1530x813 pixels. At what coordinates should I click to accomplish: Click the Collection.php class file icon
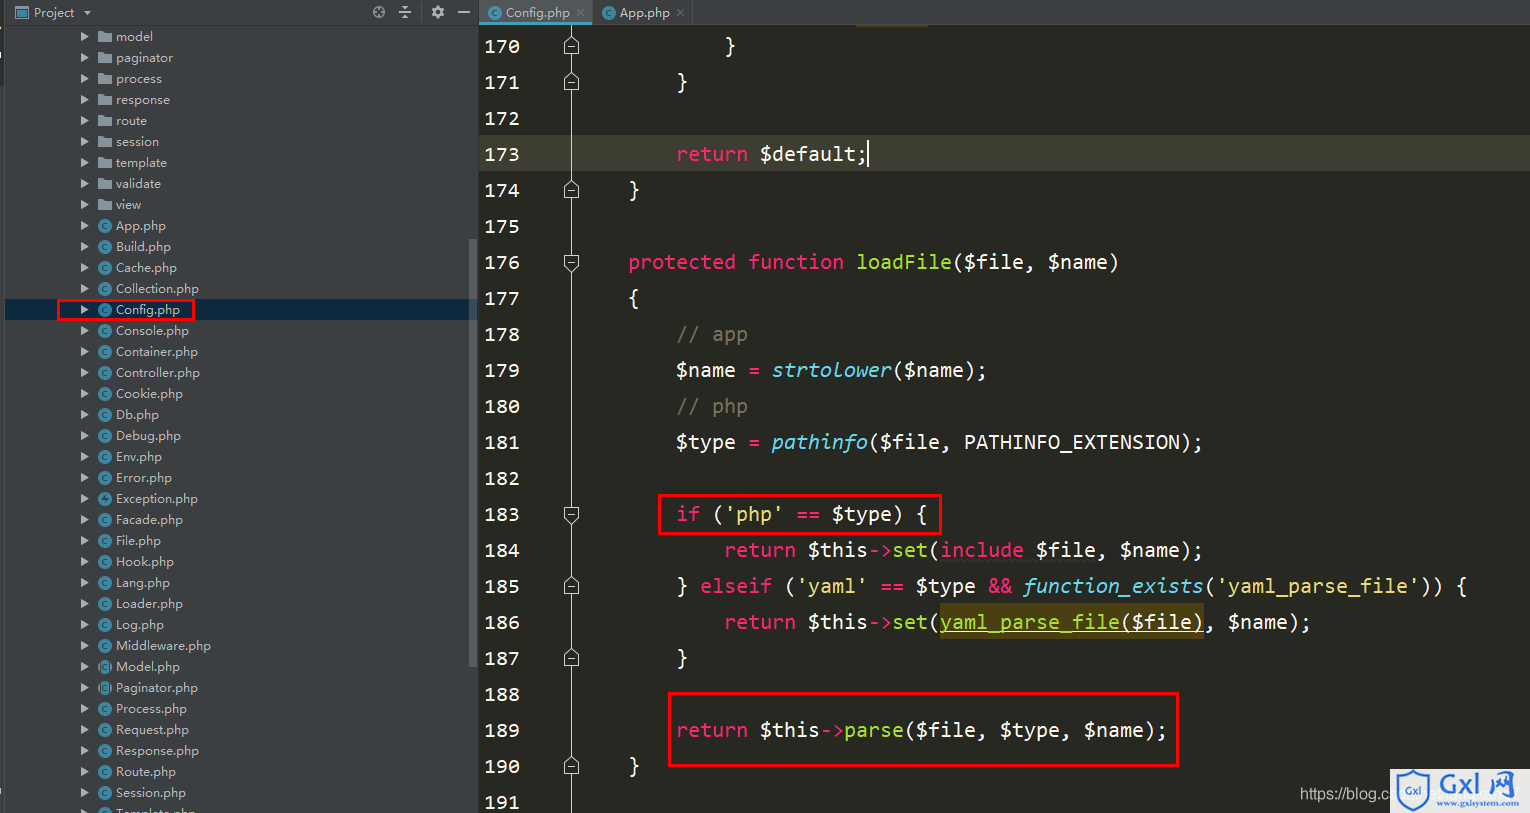(x=105, y=289)
